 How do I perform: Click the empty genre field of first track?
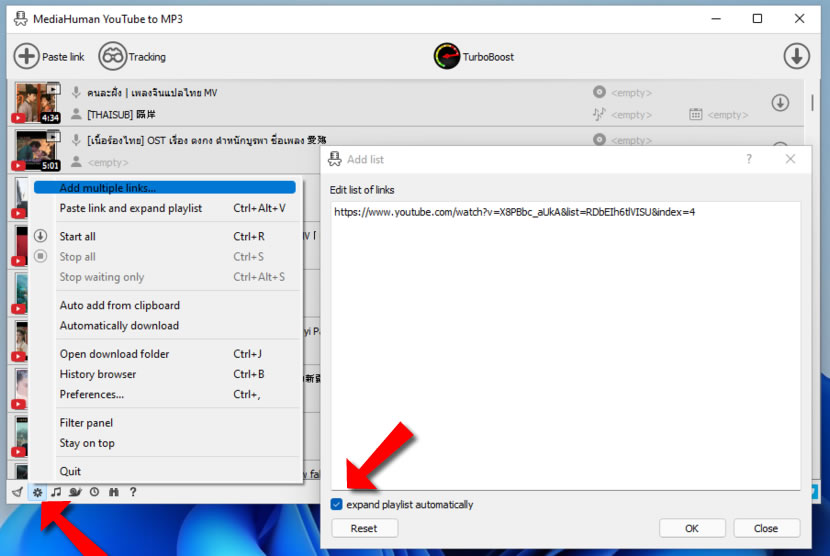pyautogui.click(x=631, y=114)
